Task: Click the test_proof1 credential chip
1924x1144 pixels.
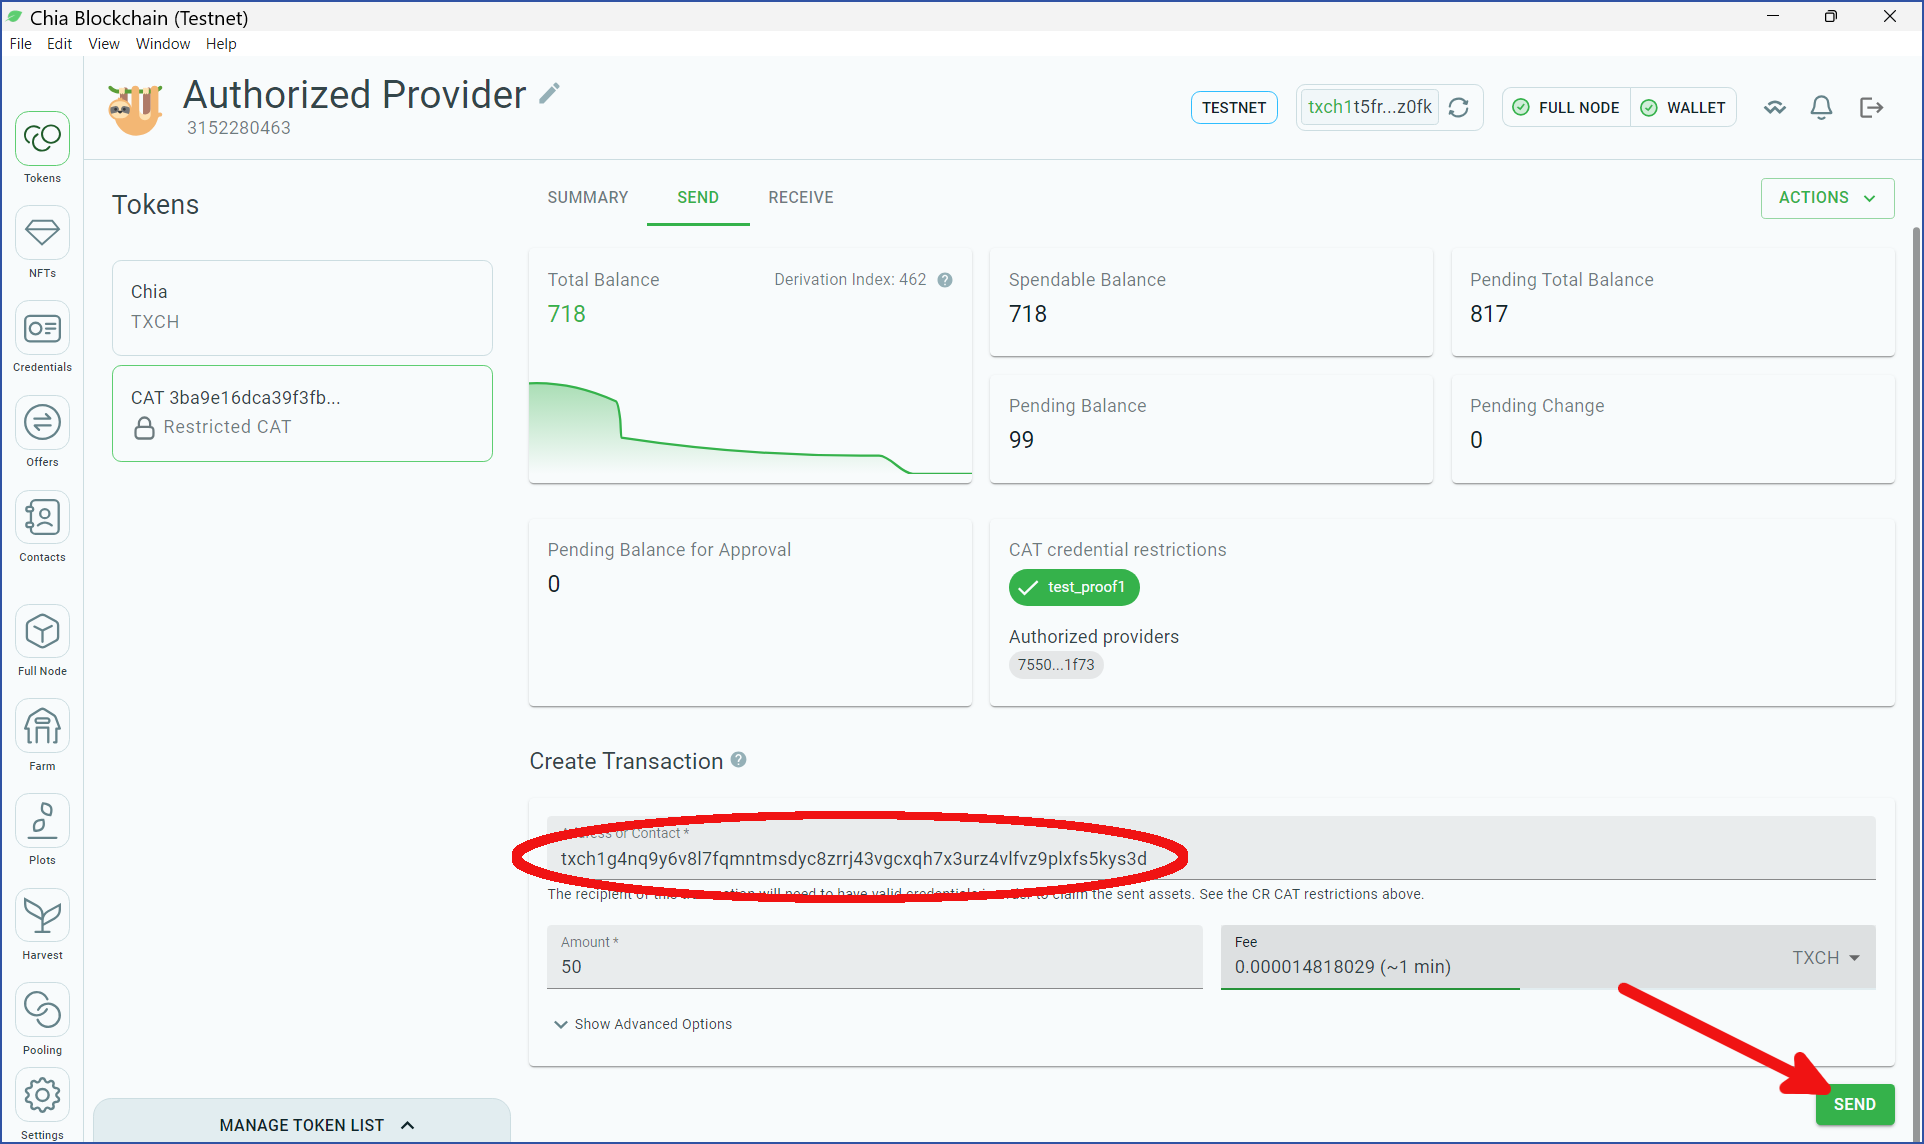Action: [1074, 587]
